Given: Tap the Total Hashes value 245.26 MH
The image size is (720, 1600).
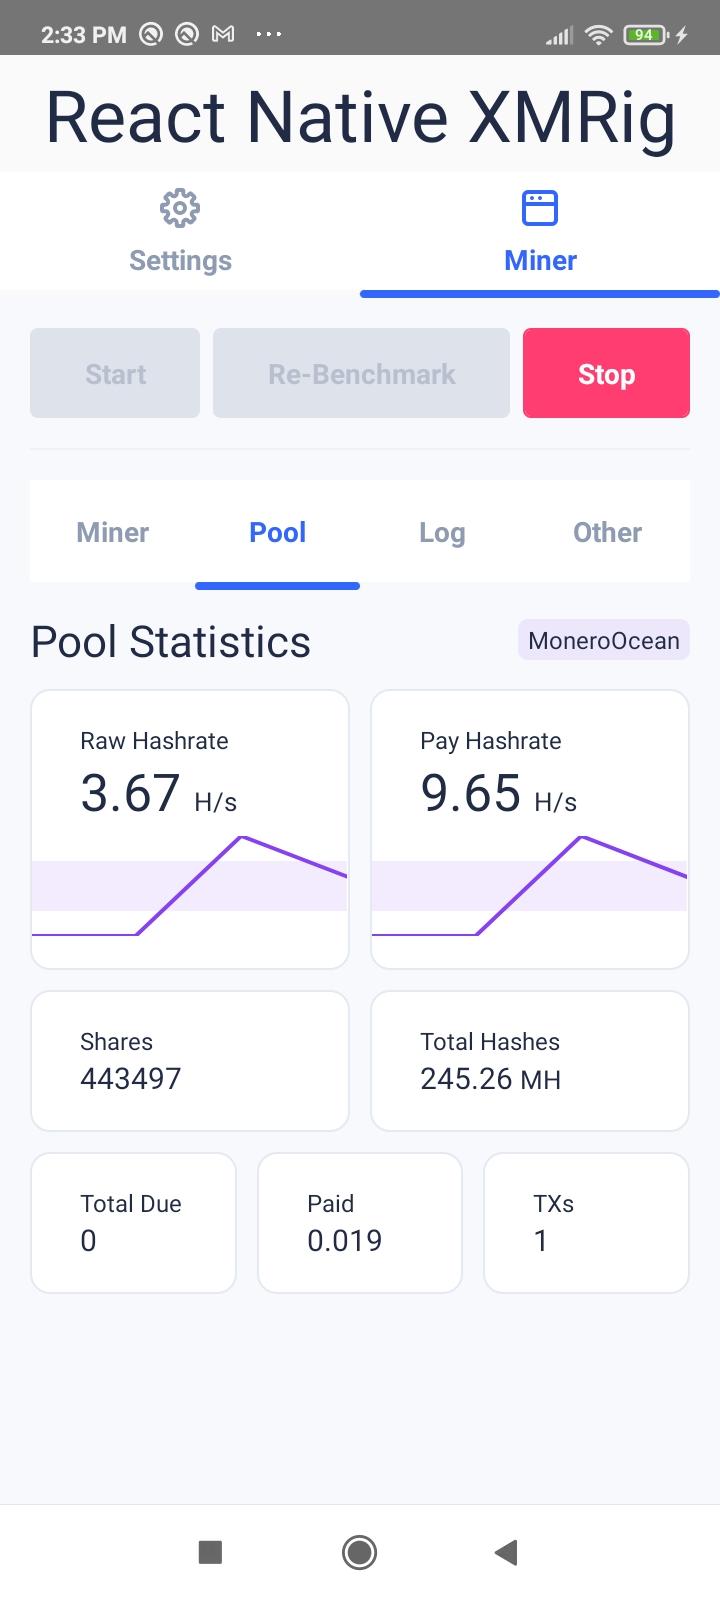Looking at the screenshot, I should point(490,1078).
